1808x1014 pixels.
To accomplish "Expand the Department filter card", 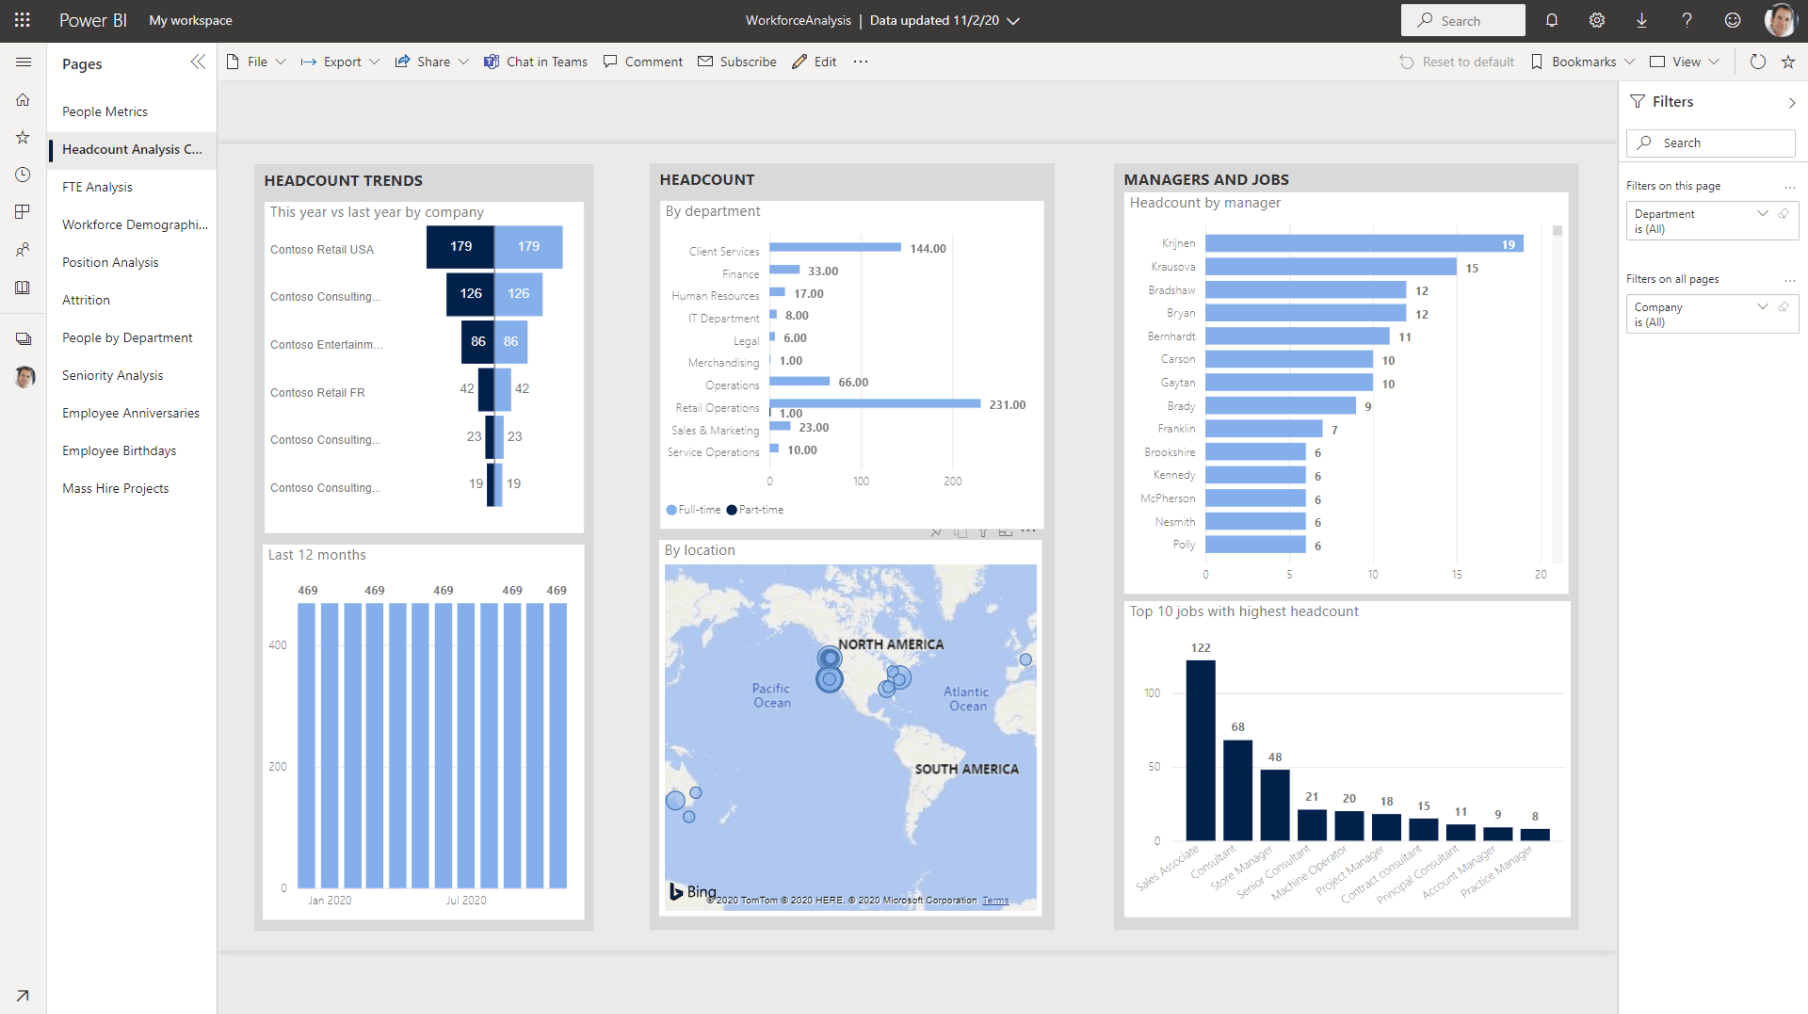I will [1762, 213].
